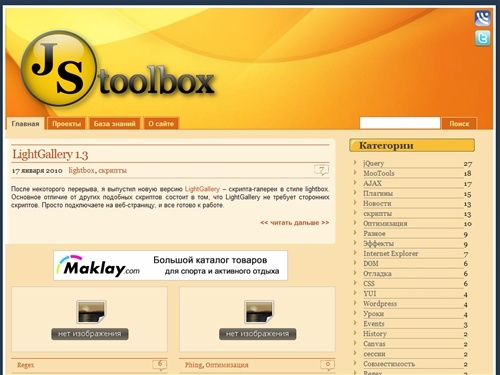Open the Совместимость category

[x=389, y=364]
